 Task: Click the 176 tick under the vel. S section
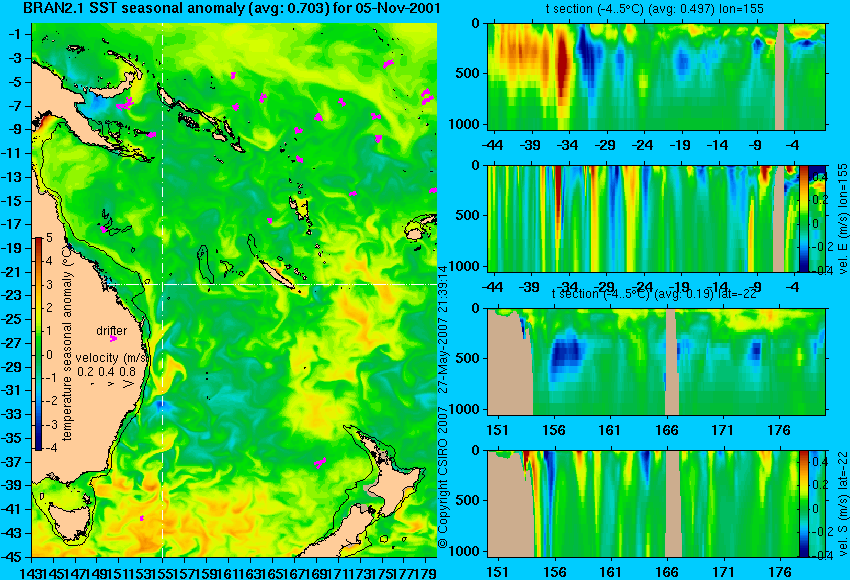779,572
